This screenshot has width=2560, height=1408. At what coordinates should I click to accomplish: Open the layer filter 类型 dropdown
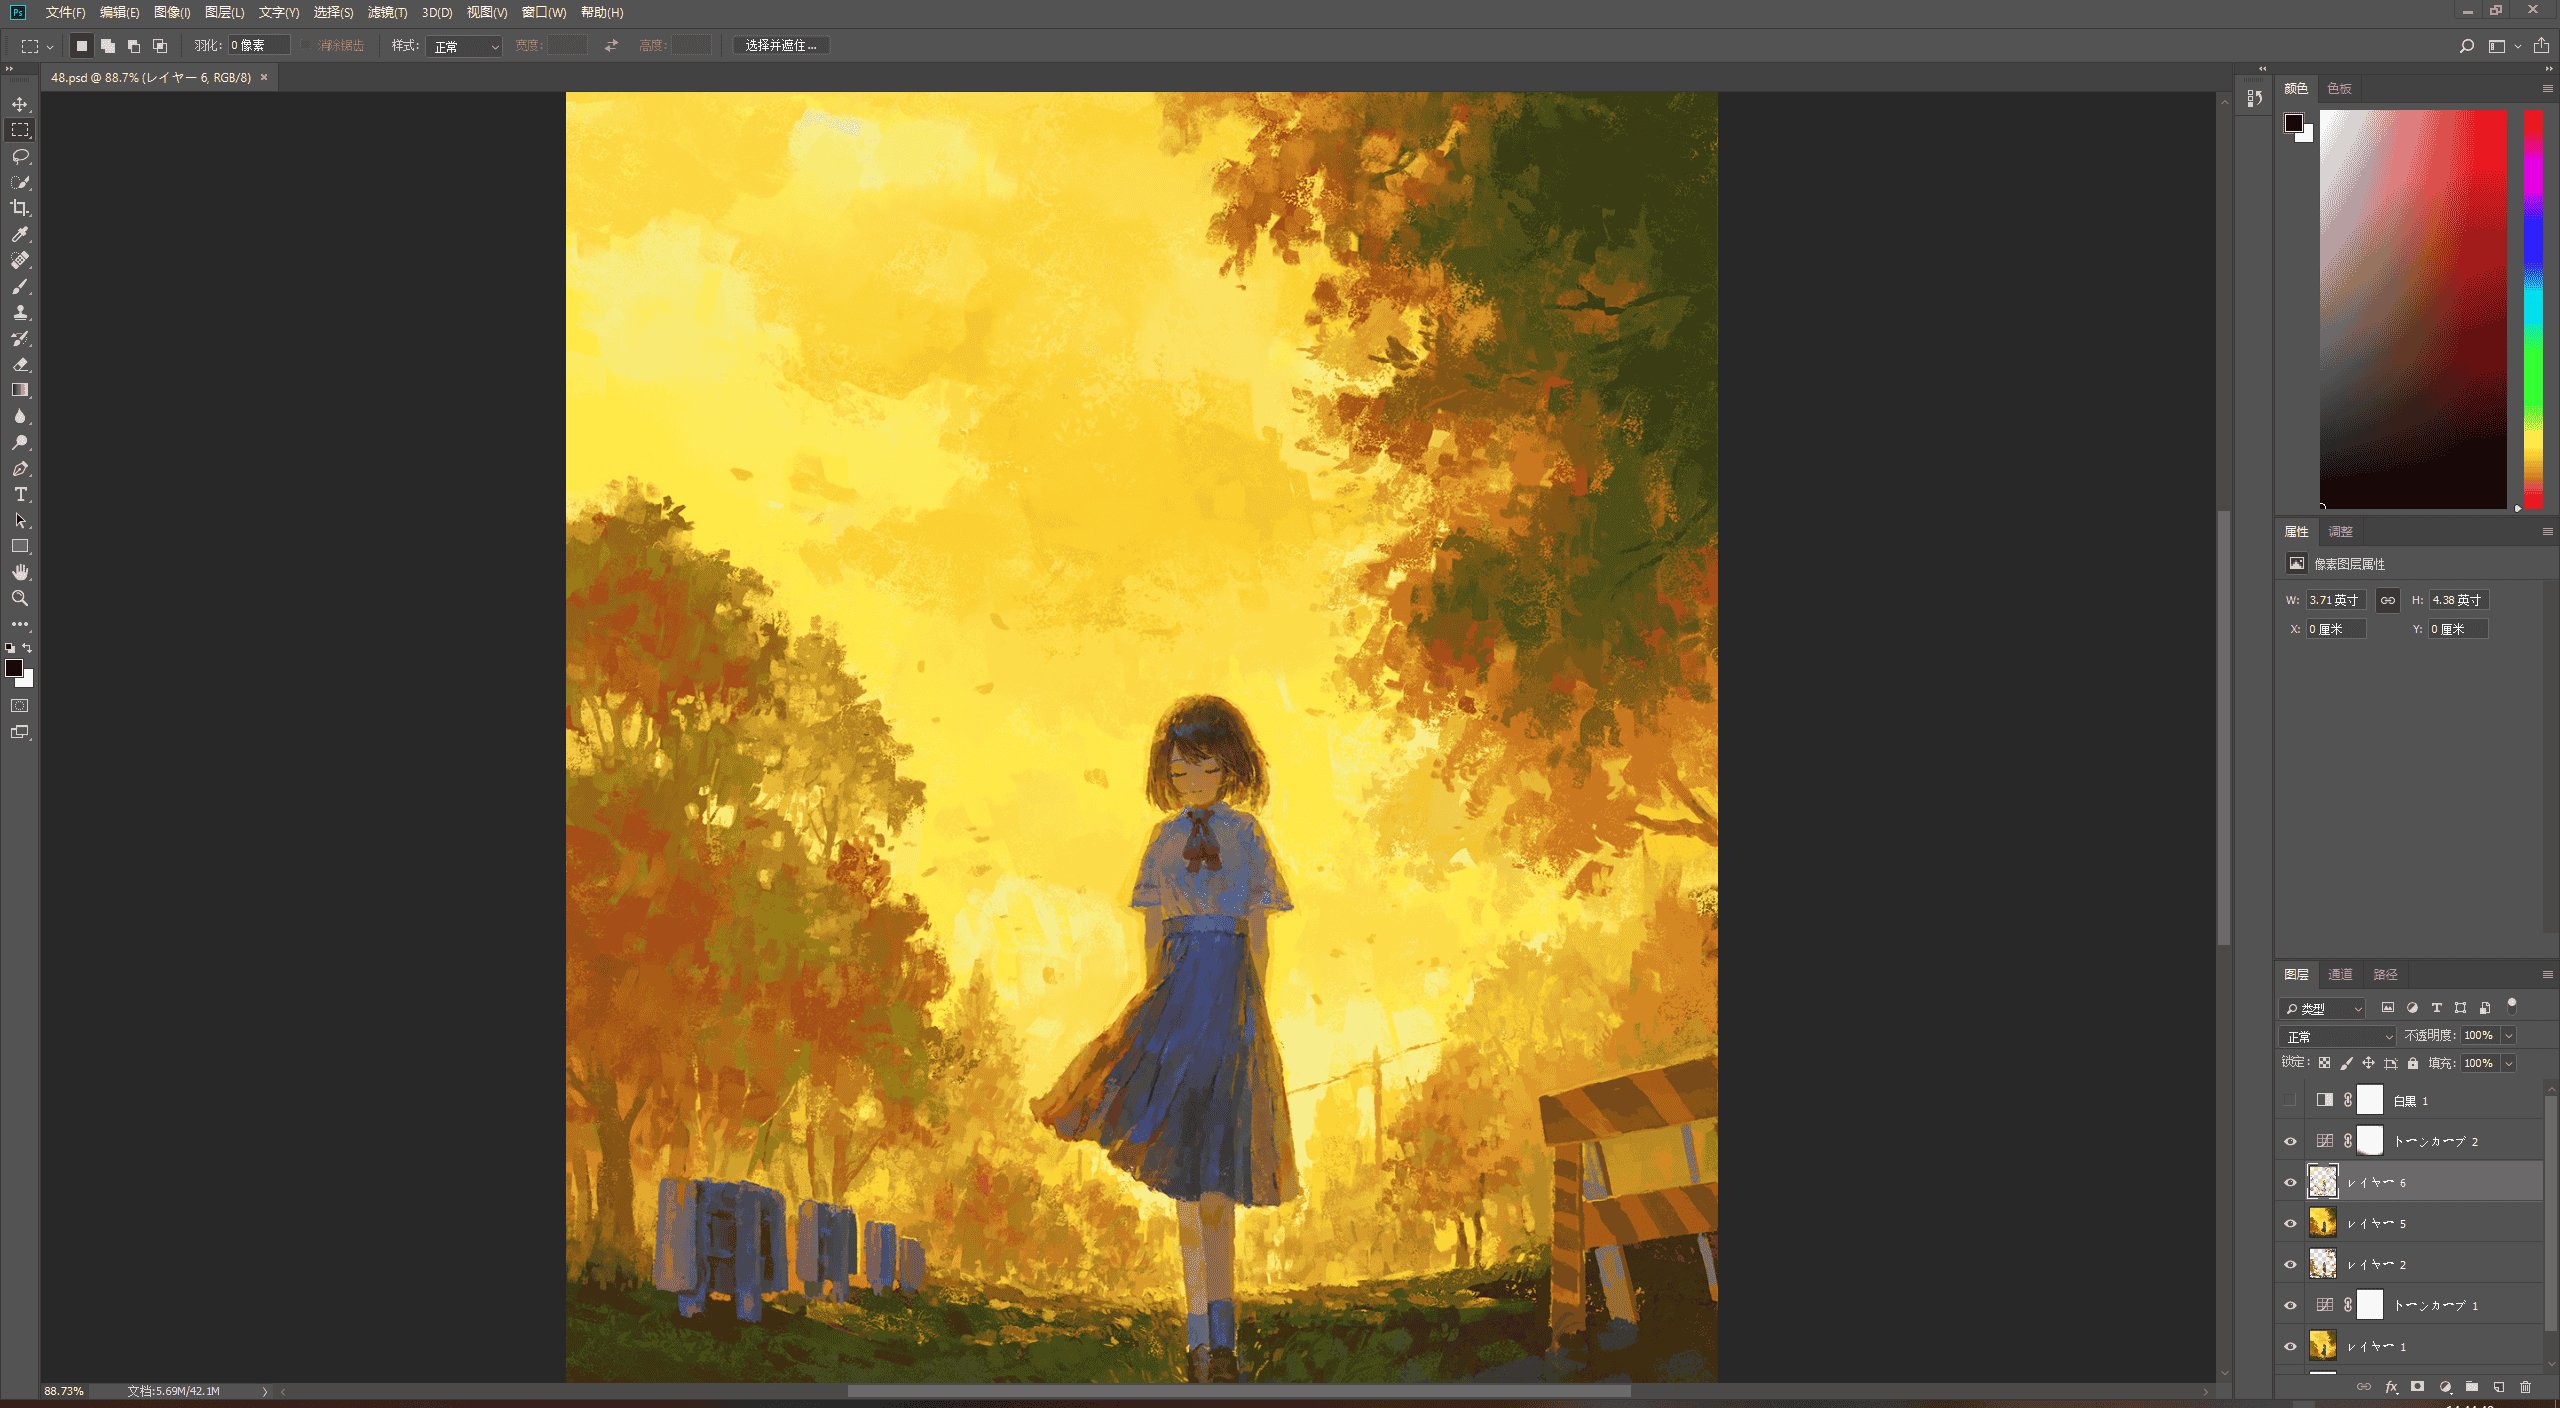(2322, 1008)
